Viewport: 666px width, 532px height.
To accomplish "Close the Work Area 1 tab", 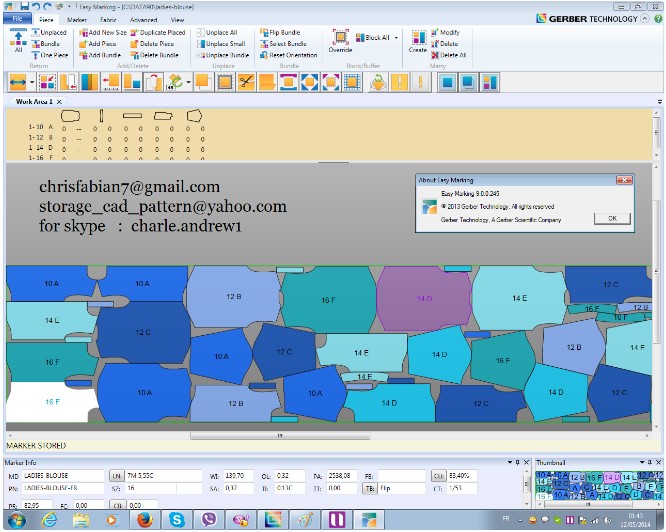I will [59, 102].
